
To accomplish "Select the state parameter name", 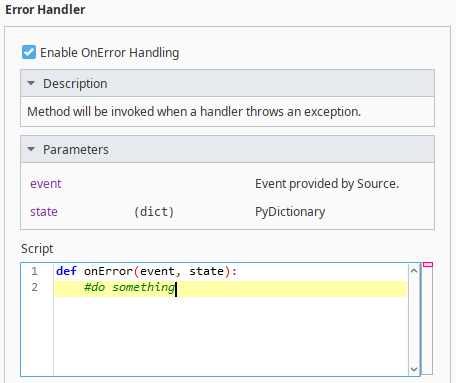I will (x=44, y=212).
